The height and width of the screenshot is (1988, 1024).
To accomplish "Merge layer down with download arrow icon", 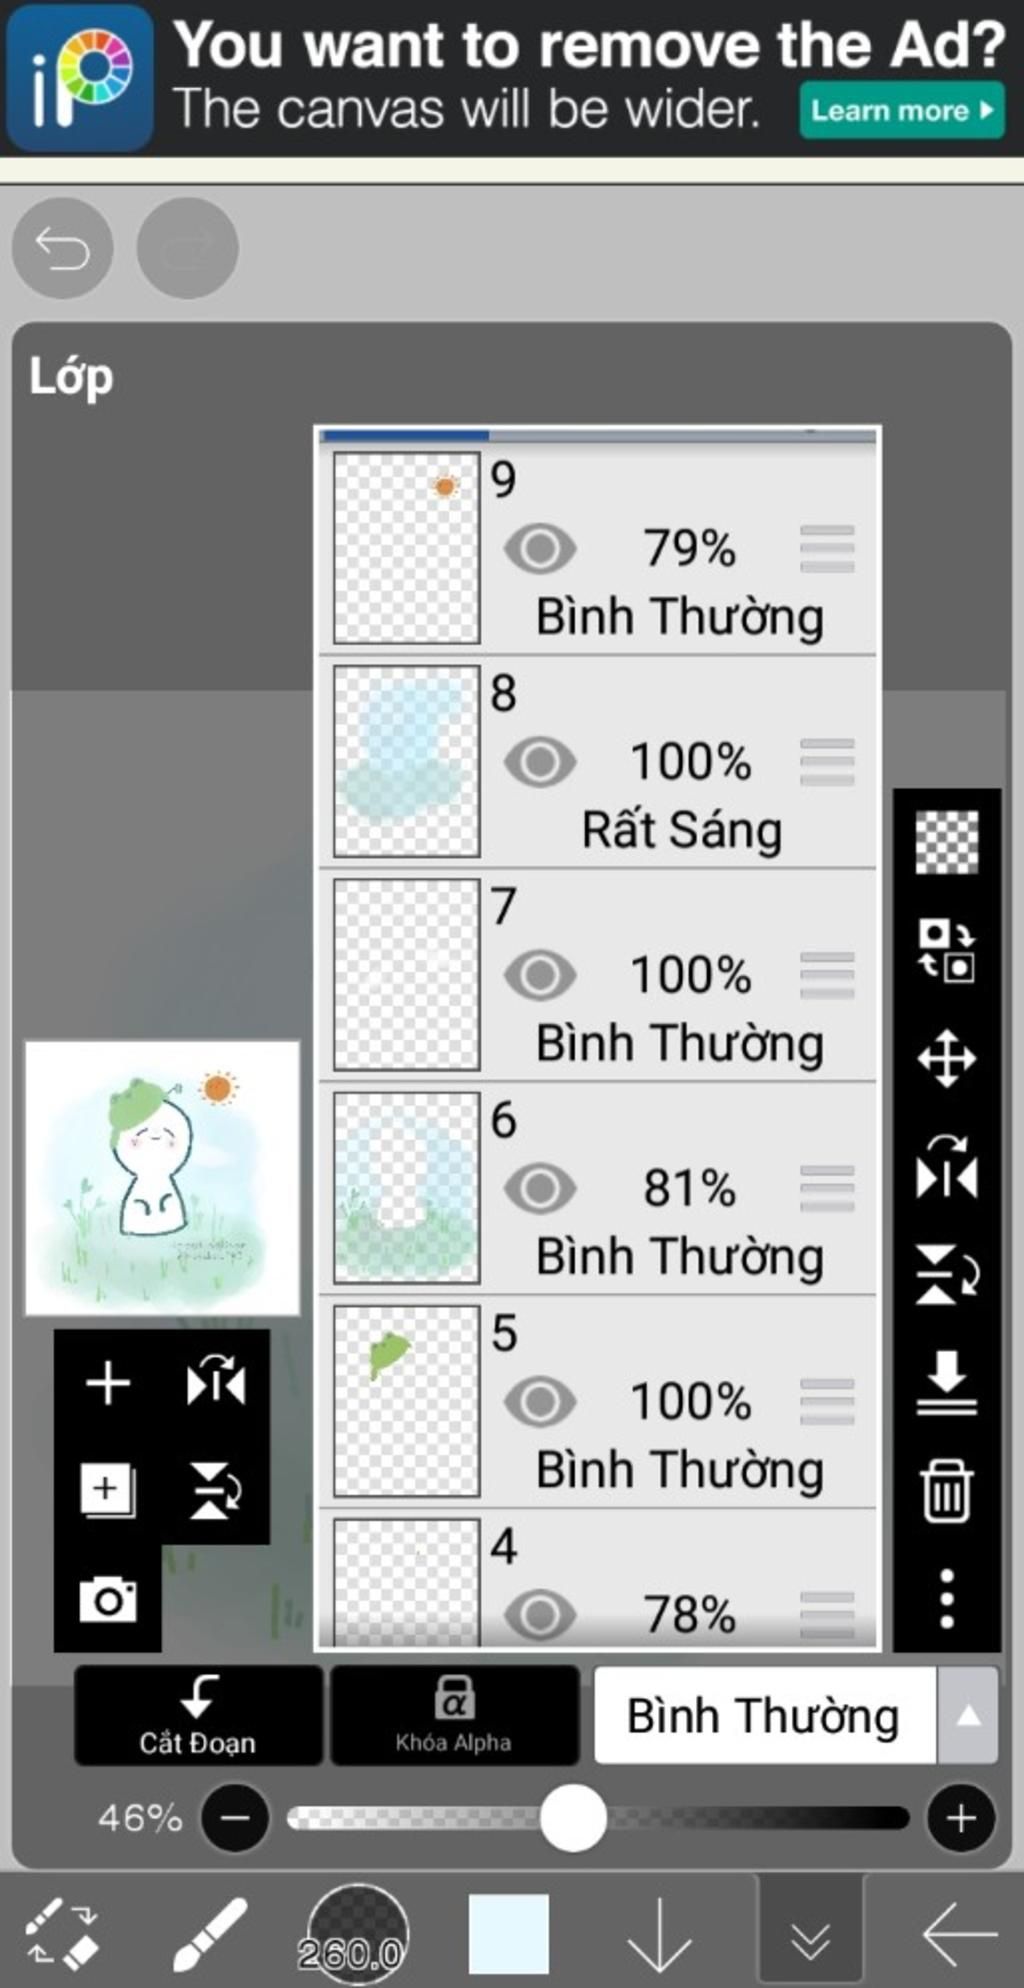I will pyautogui.click(x=946, y=1383).
